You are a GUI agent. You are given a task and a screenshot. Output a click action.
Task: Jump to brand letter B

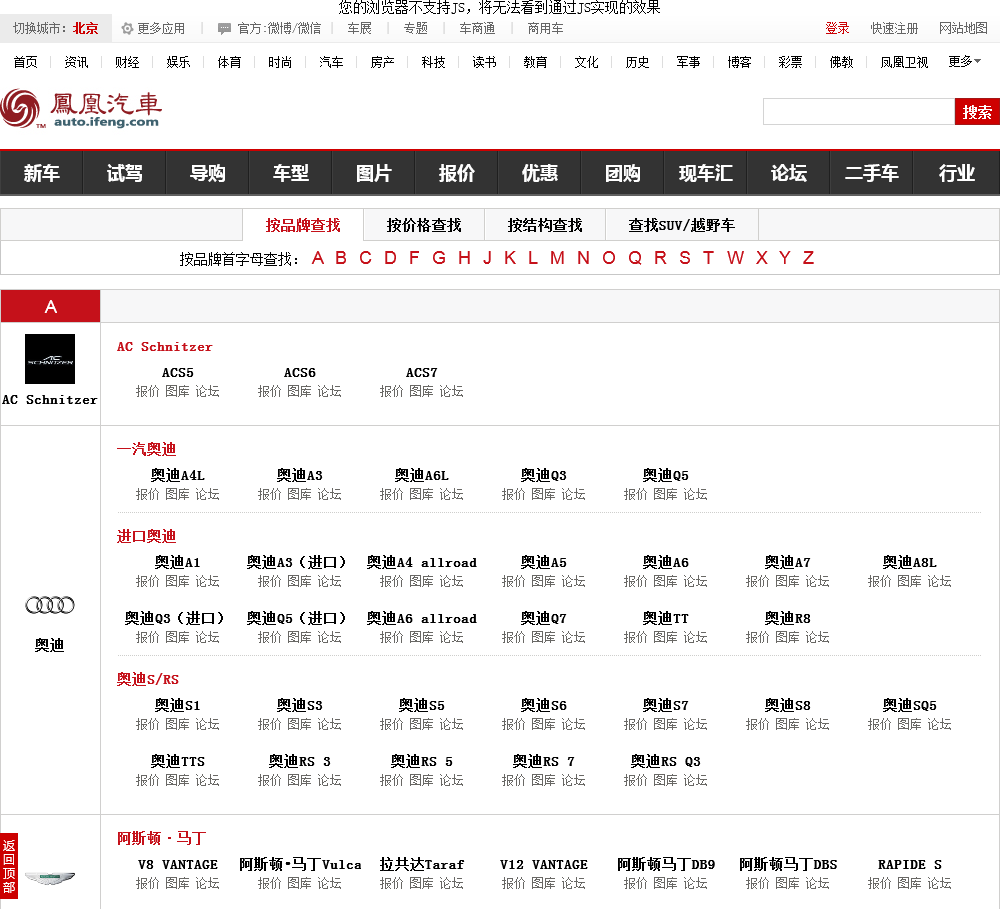(x=341, y=258)
